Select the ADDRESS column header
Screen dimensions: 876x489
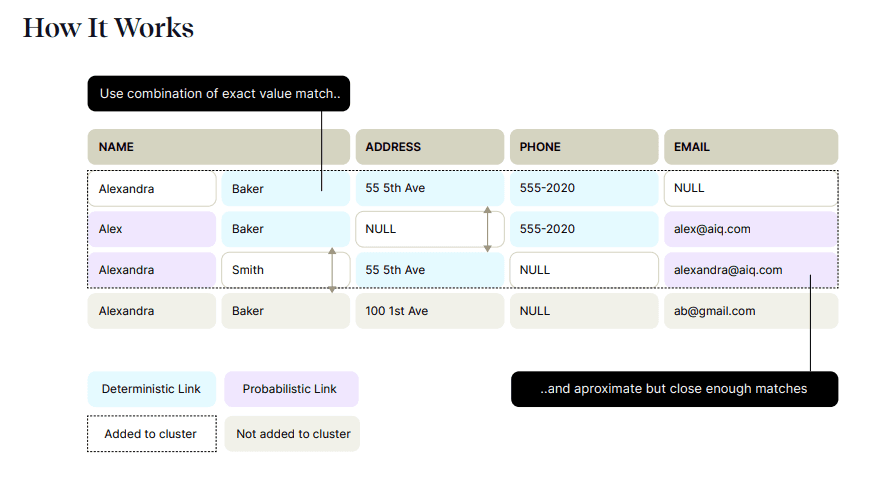tap(429, 147)
